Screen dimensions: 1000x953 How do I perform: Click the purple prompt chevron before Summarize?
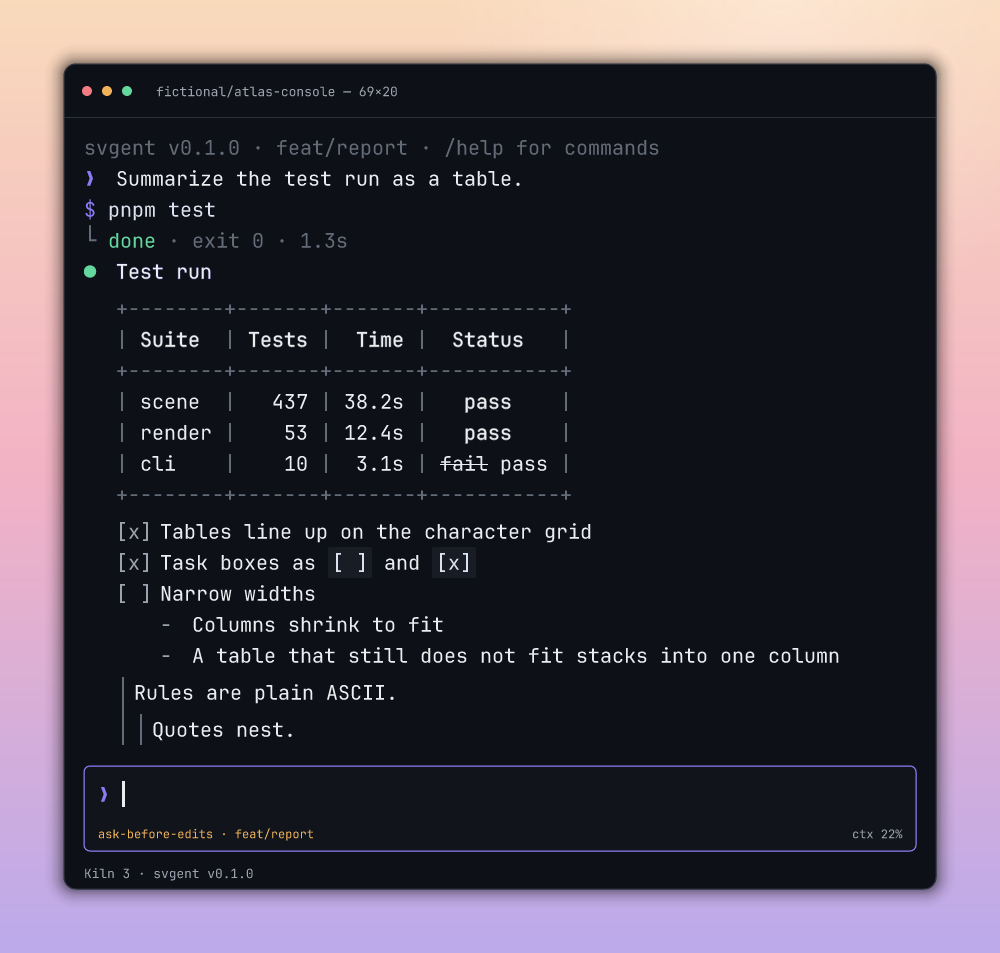(x=90, y=179)
